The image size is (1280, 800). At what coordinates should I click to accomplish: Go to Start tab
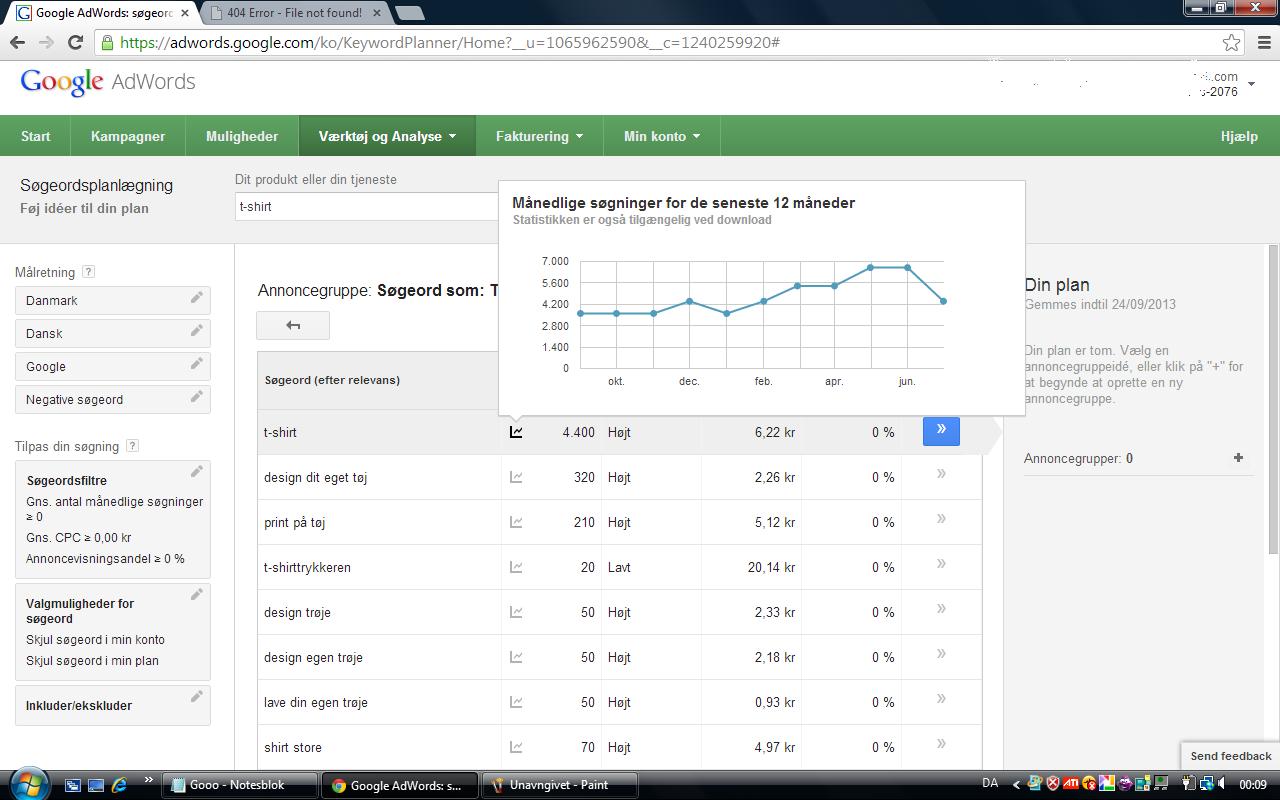36,136
